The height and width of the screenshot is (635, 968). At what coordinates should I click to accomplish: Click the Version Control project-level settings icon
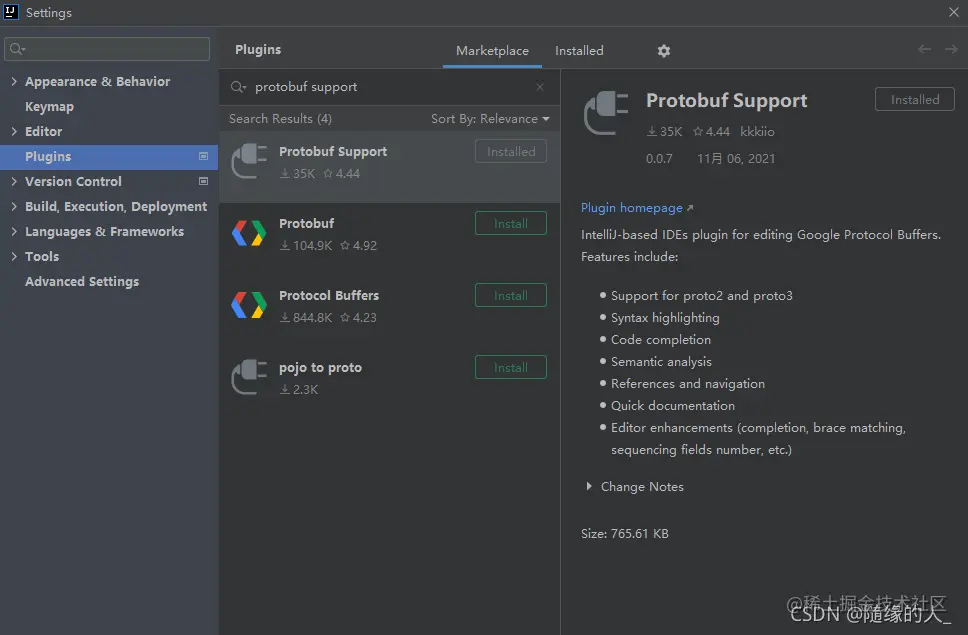[x=203, y=181]
